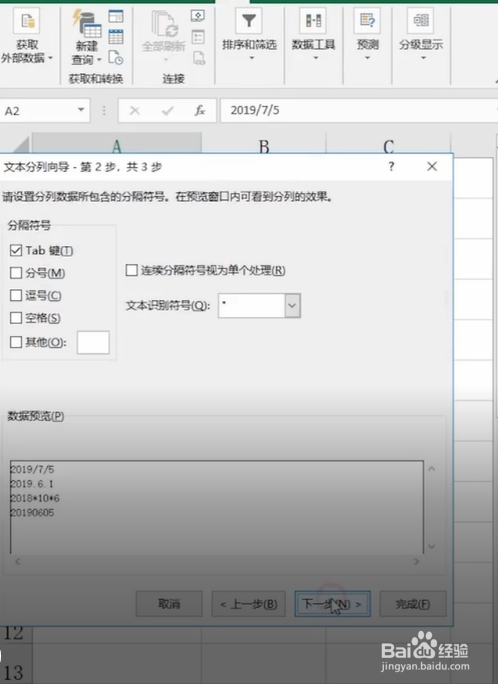Expand dropdown arrow under Forecast

[x=367, y=58]
